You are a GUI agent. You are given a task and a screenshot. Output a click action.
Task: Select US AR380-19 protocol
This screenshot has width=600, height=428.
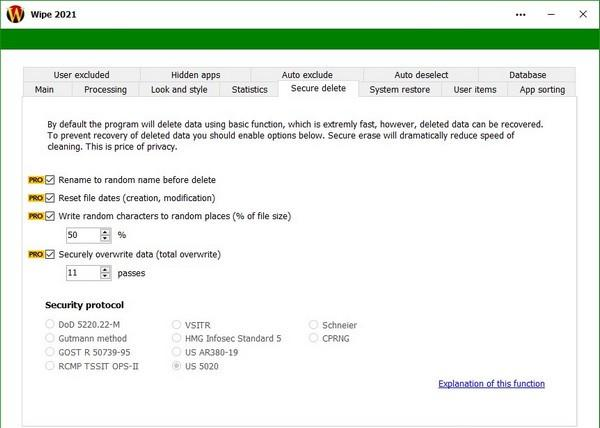[176, 352]
